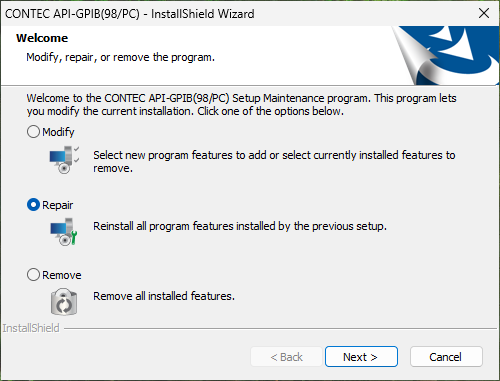500x381 pixels.
Task: Click the Modify option label text
Action: click(x=58, y=132)
